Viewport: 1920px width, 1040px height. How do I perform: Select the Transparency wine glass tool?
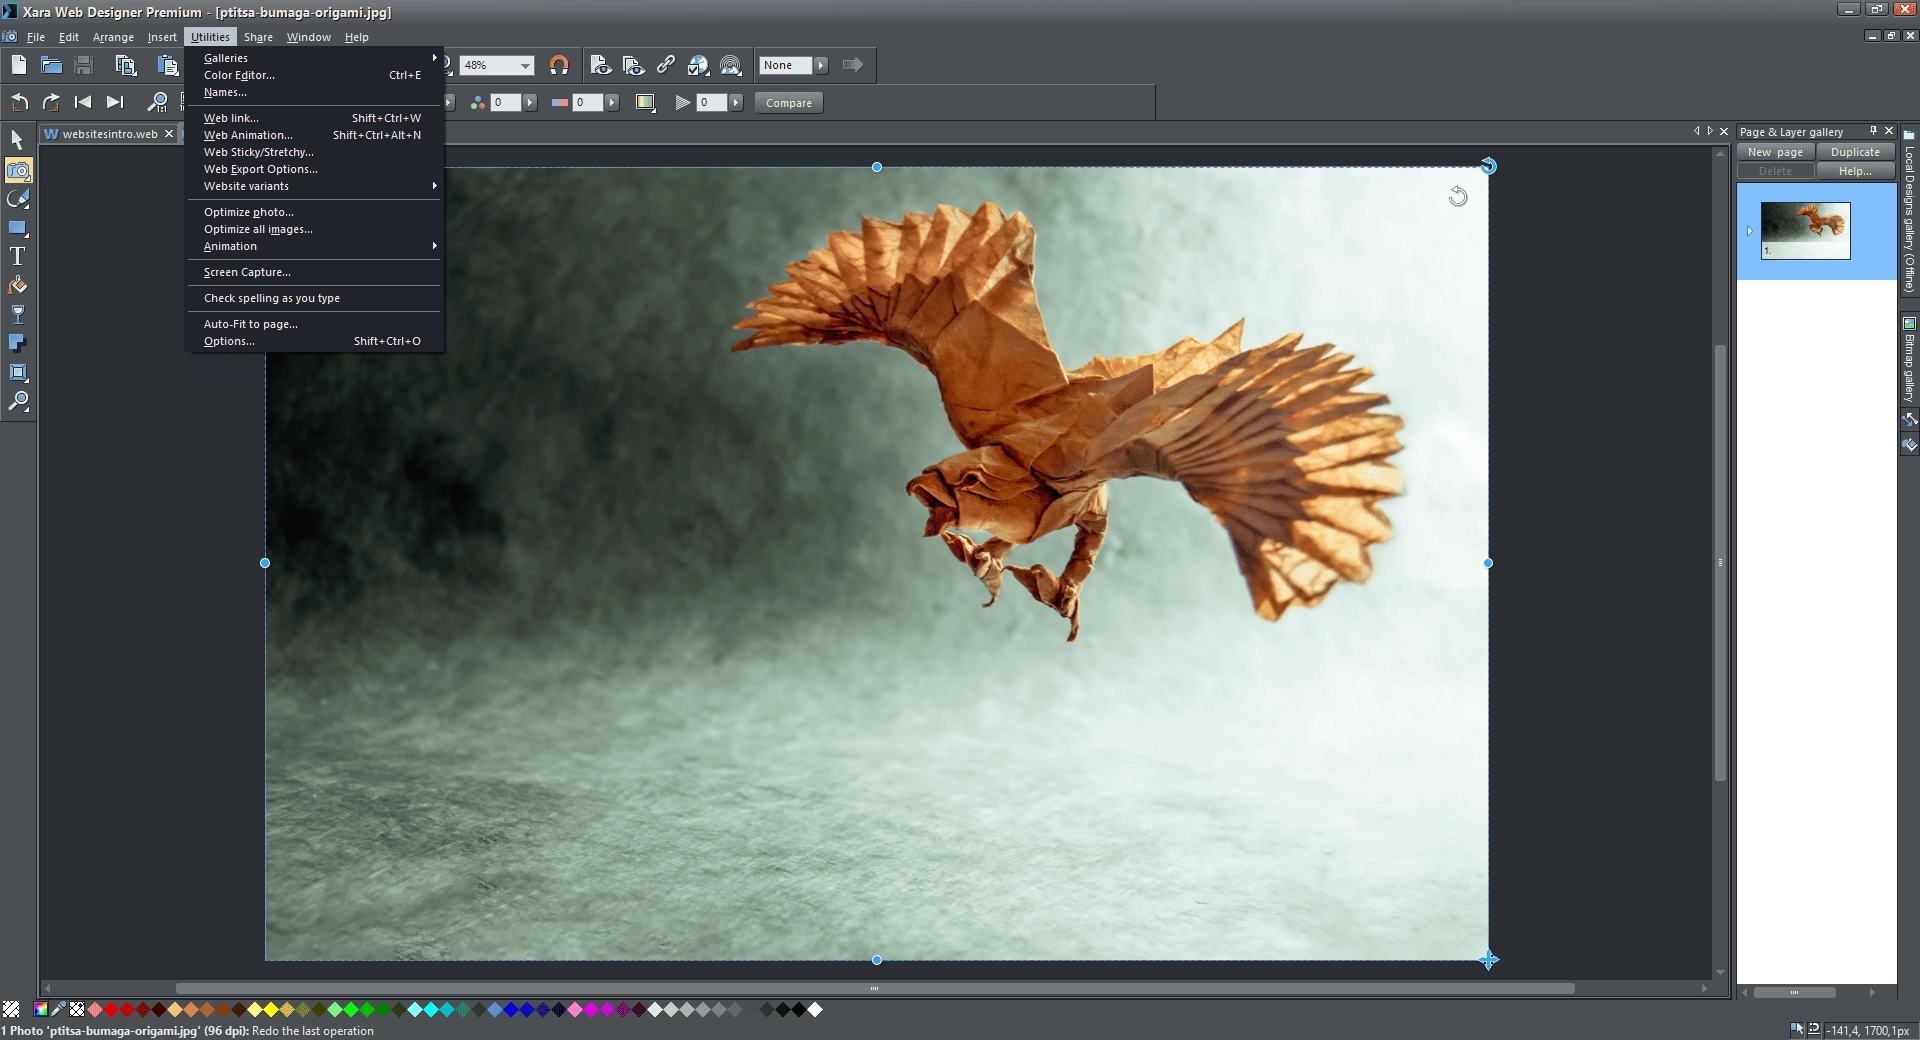[18, 314]
